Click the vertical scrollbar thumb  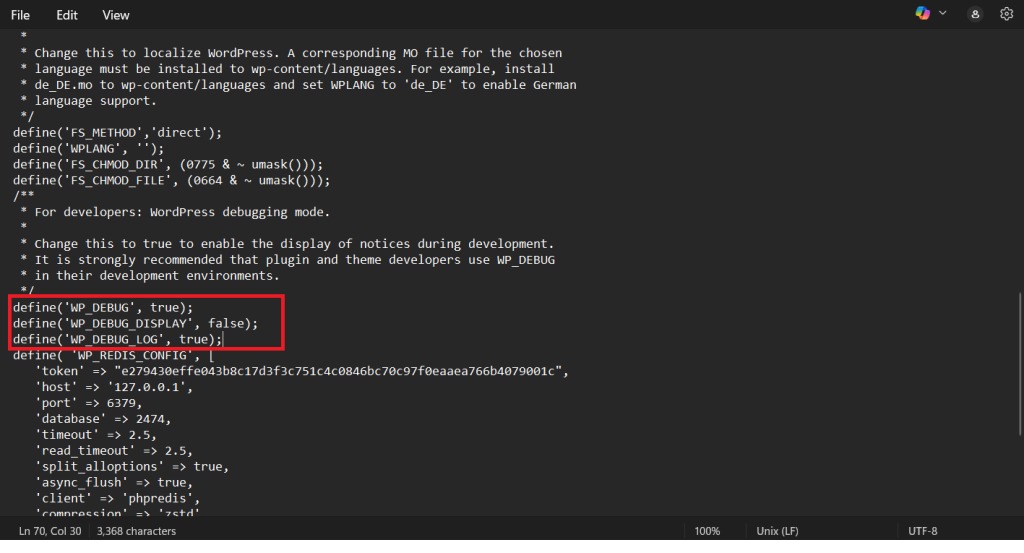click(1020, 364)
